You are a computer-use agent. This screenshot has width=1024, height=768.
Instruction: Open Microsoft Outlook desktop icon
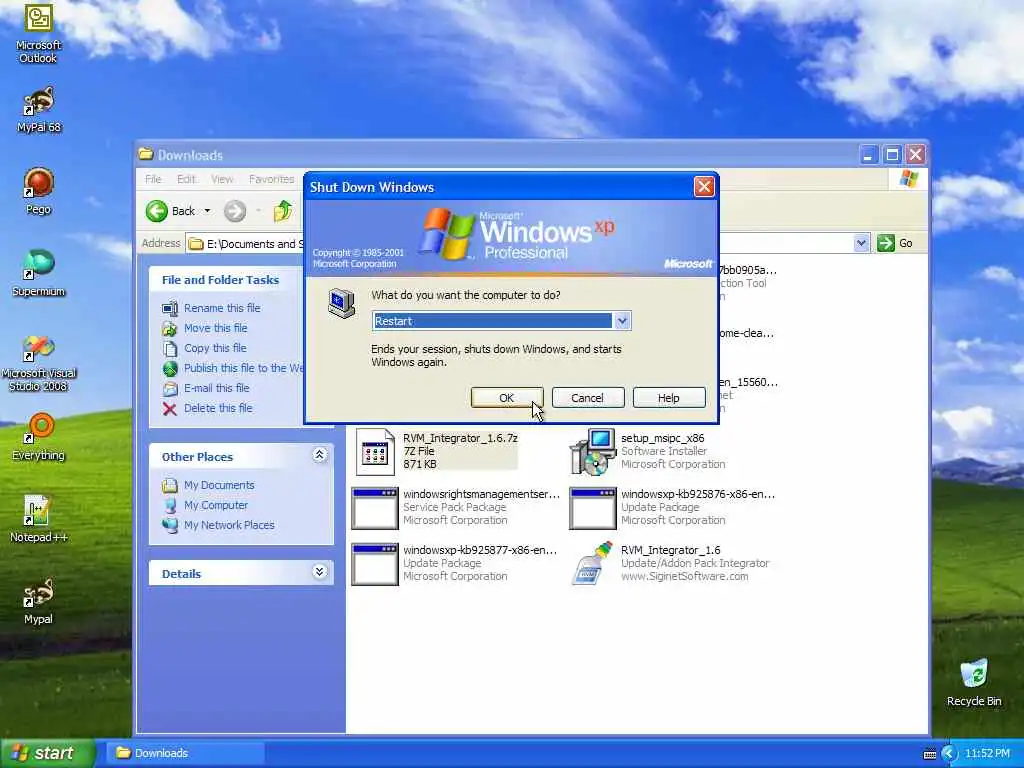pyautogui.click(x=38, y=33)
